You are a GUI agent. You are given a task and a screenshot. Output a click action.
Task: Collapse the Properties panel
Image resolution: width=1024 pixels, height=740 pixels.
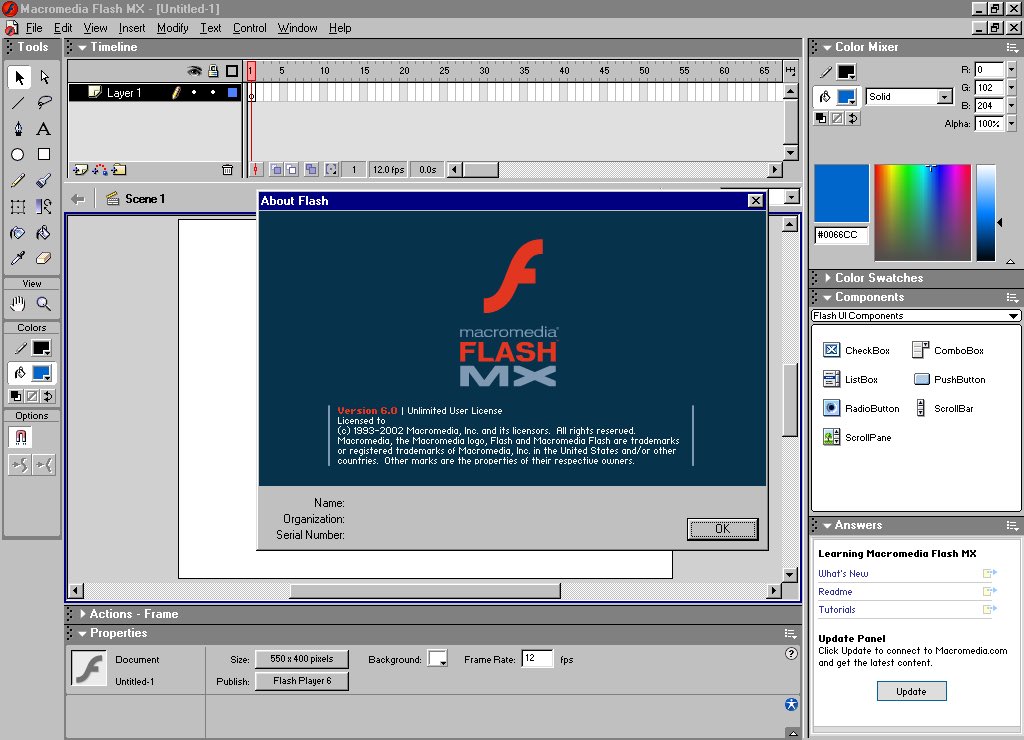coord(82,634)
